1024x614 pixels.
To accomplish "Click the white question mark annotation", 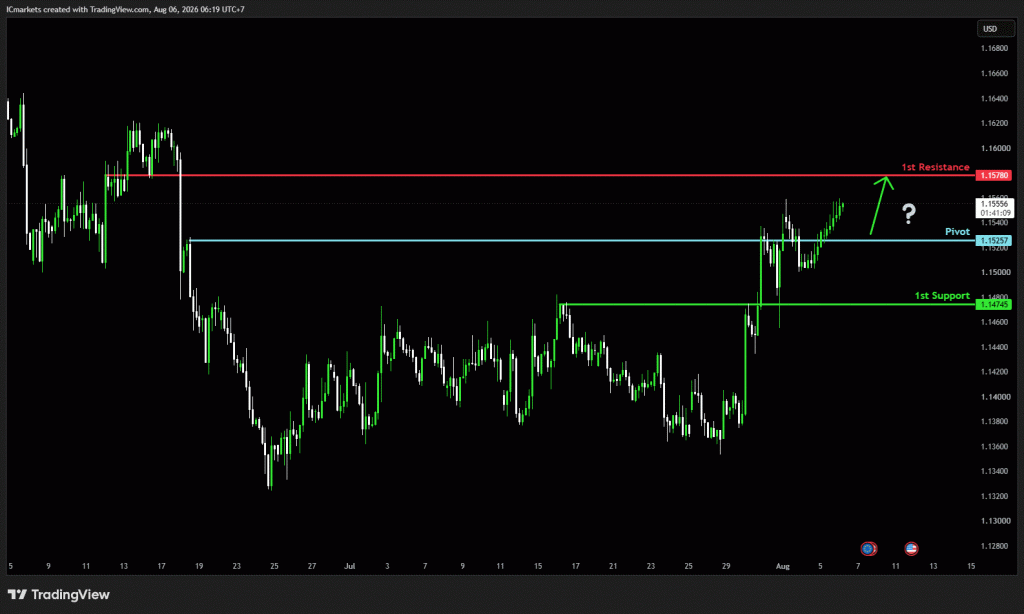I will point(908,214).
